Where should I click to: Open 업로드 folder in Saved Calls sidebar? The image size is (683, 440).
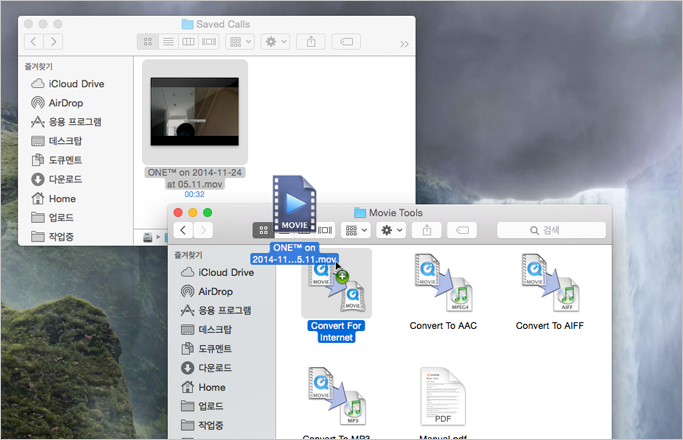point(52,217)
